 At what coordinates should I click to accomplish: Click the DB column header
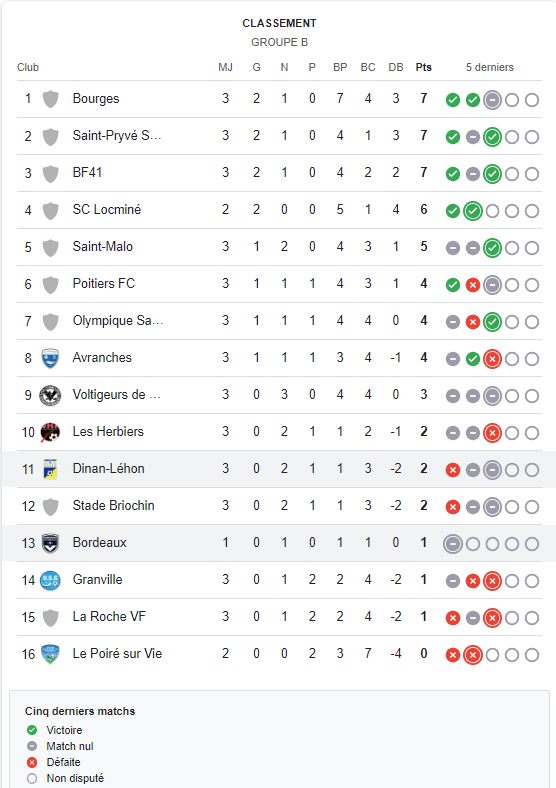coord(396,67)
